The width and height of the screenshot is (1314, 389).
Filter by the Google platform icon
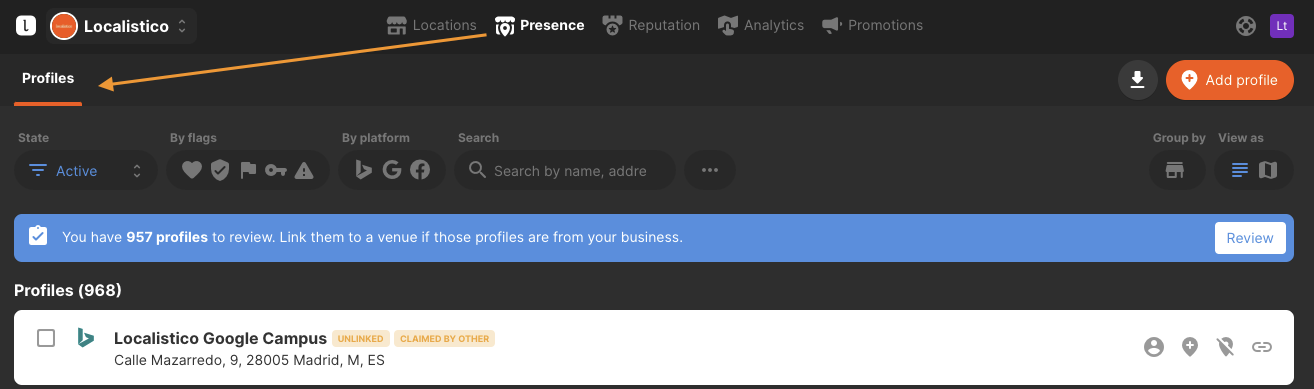(x=392, y=171)
